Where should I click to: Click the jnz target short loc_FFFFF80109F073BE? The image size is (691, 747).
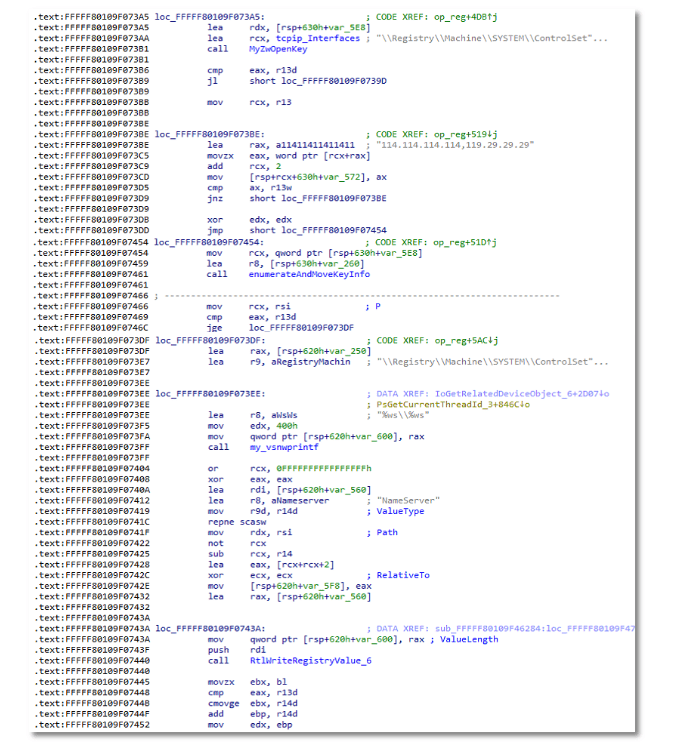(318, 199)
